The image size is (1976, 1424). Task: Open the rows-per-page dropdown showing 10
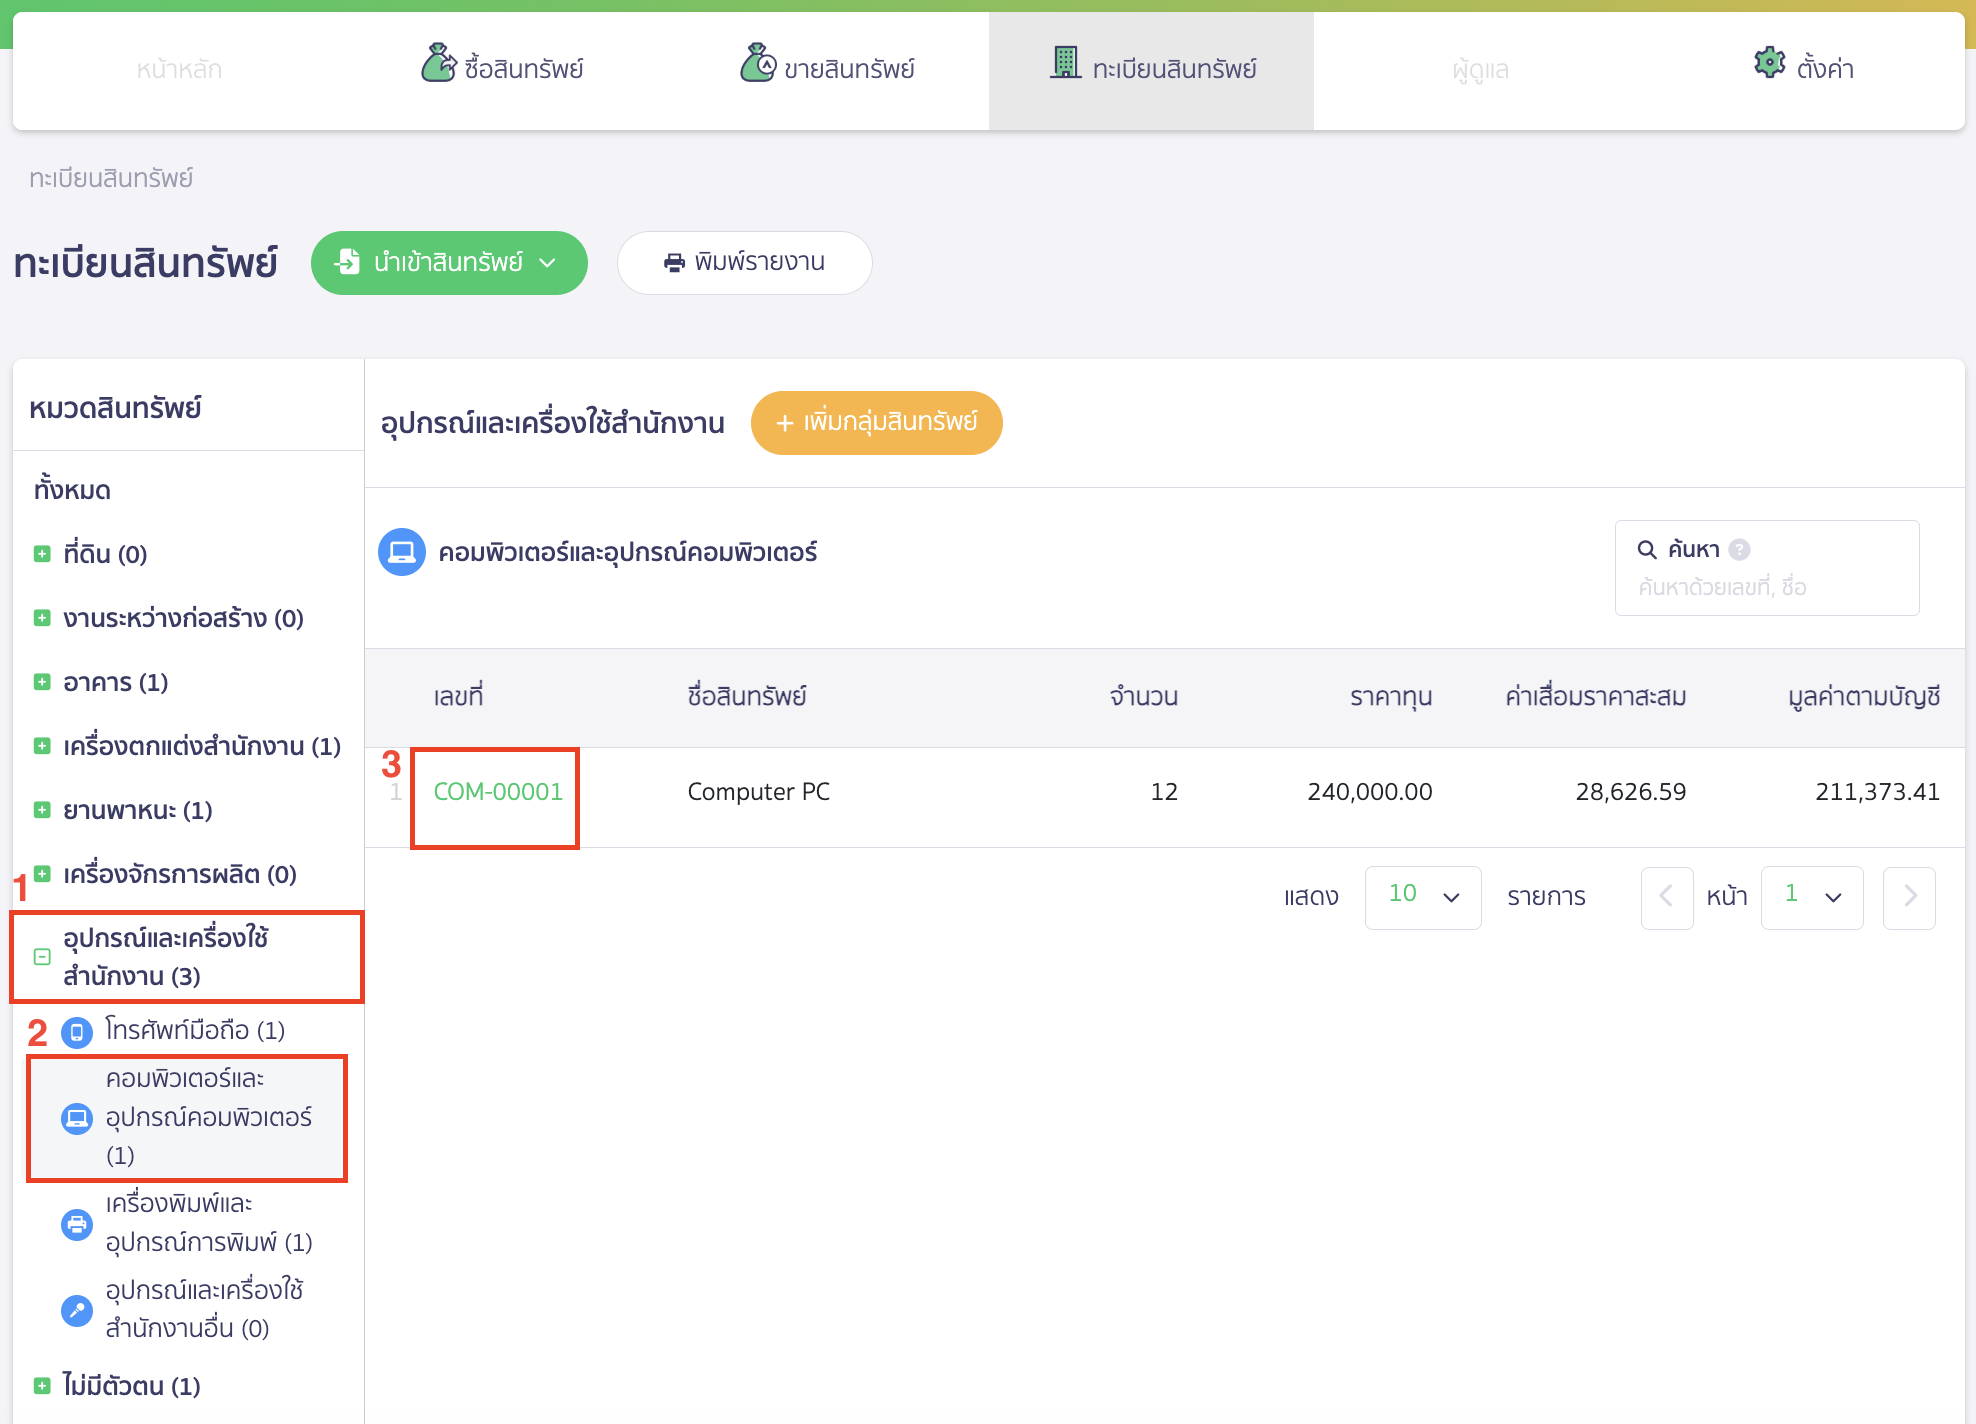[1422, 897]
